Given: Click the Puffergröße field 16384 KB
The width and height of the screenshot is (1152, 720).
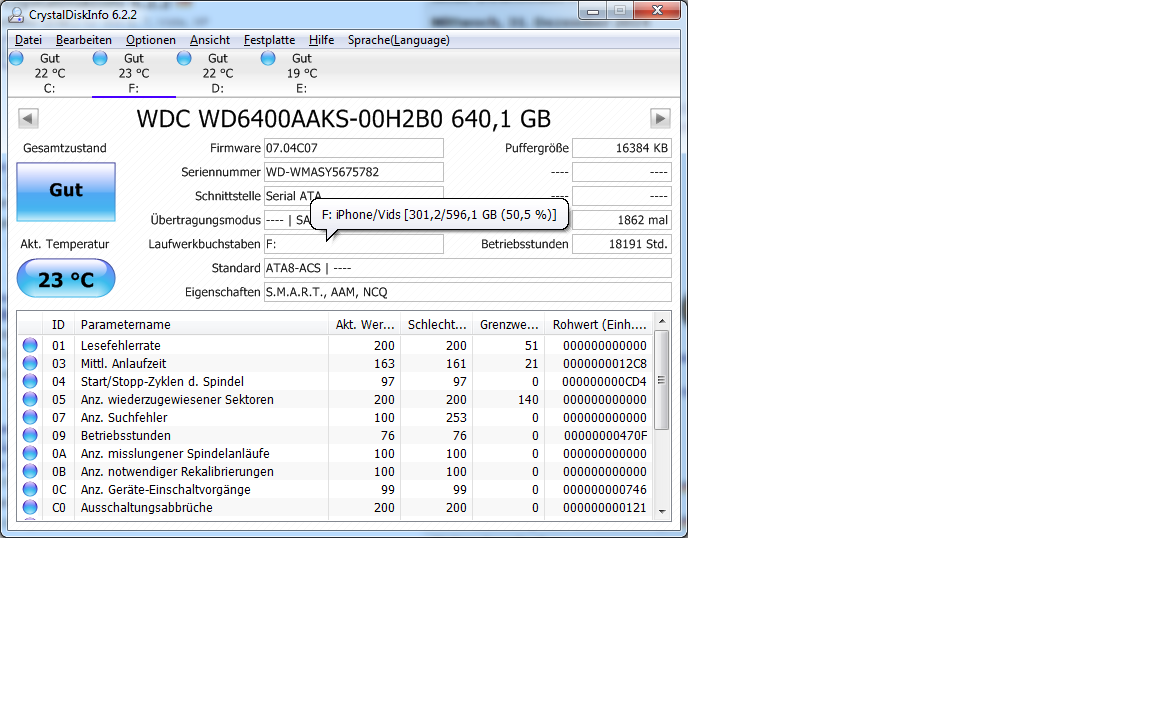Looking at the screenshot, I should (x=622, y=148).
